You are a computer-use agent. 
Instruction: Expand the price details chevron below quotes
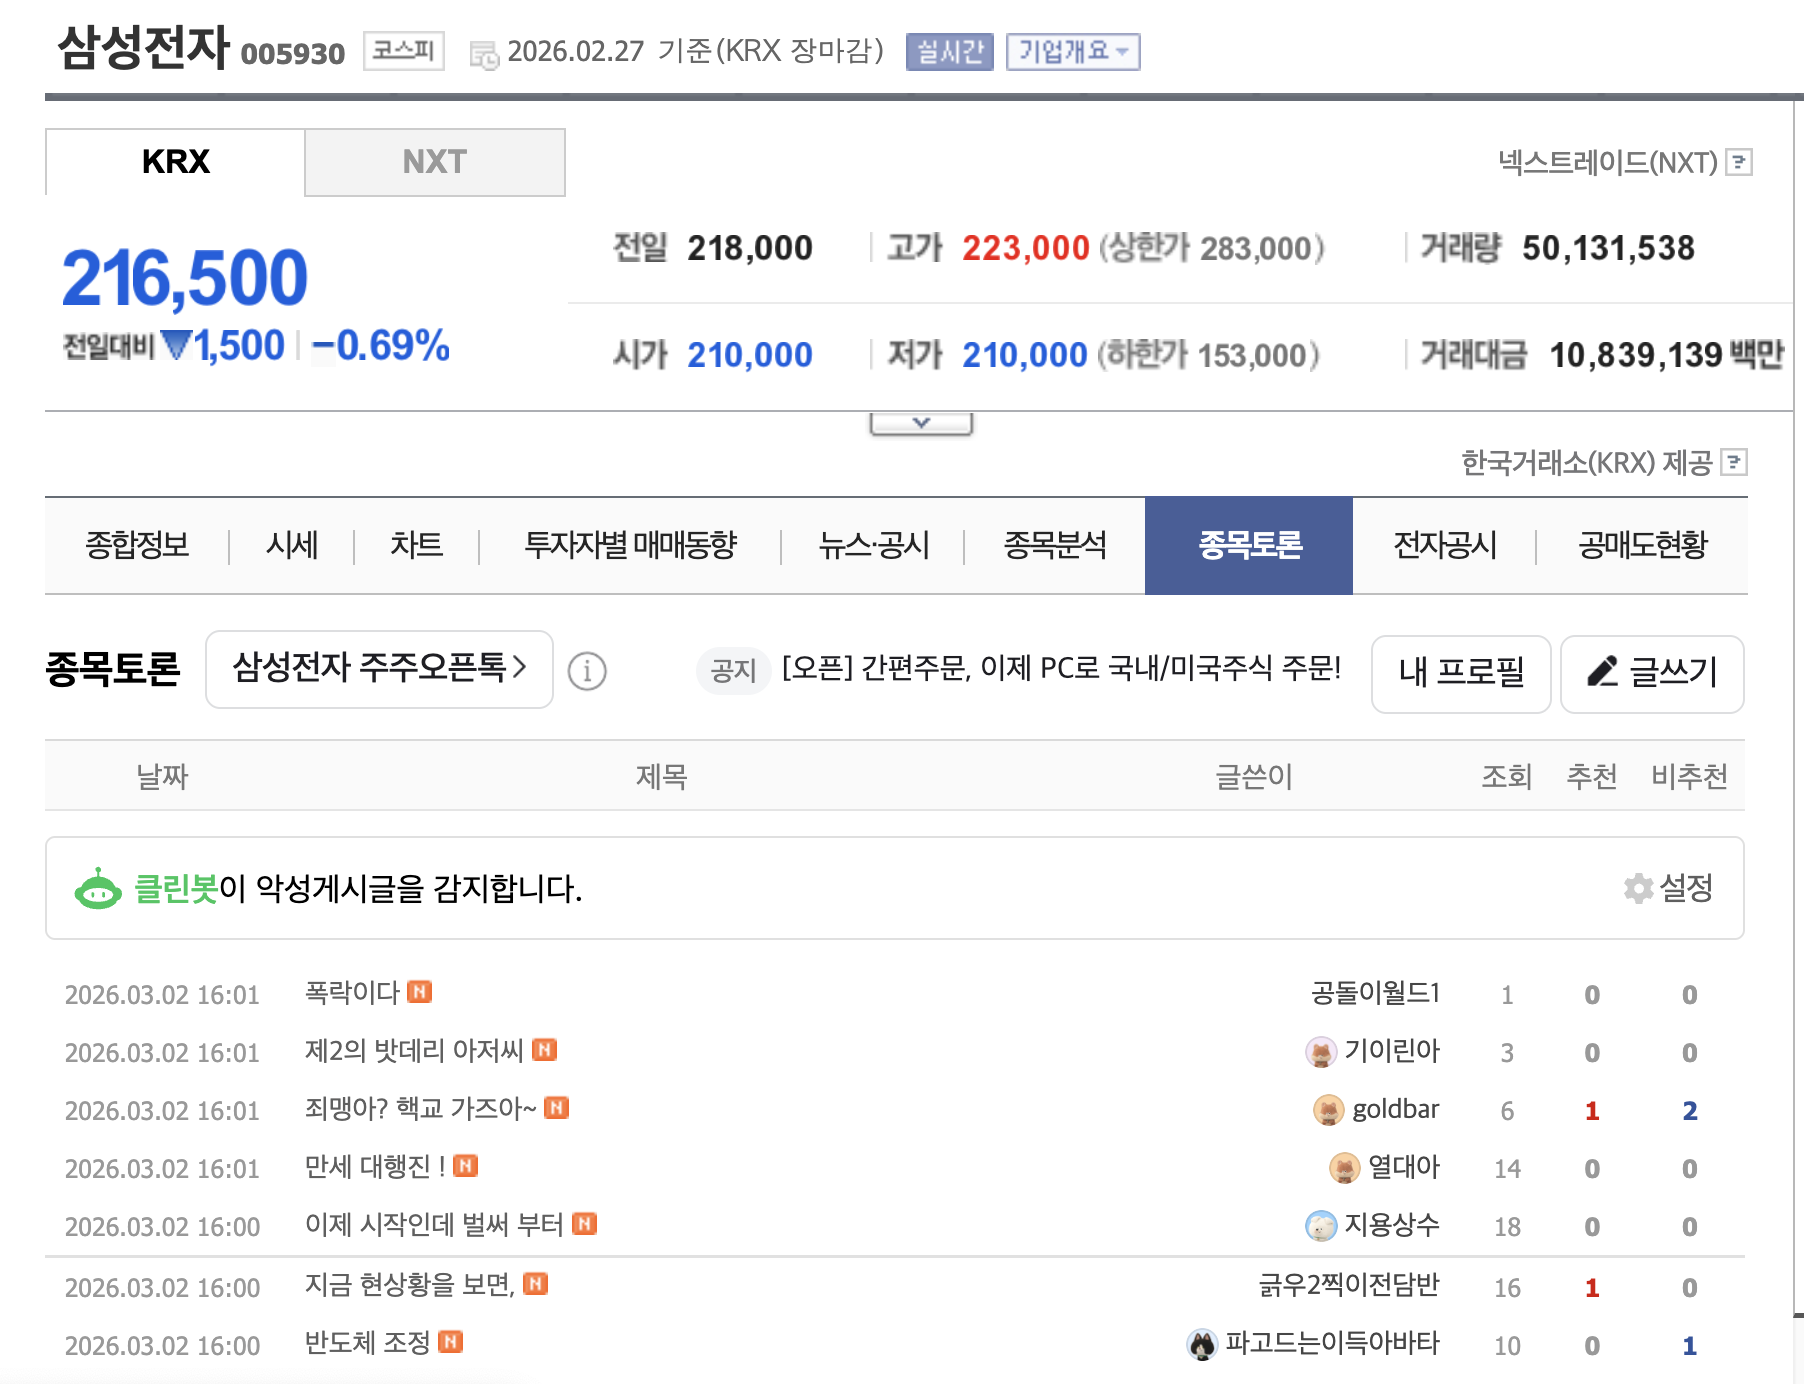point(921,421)
